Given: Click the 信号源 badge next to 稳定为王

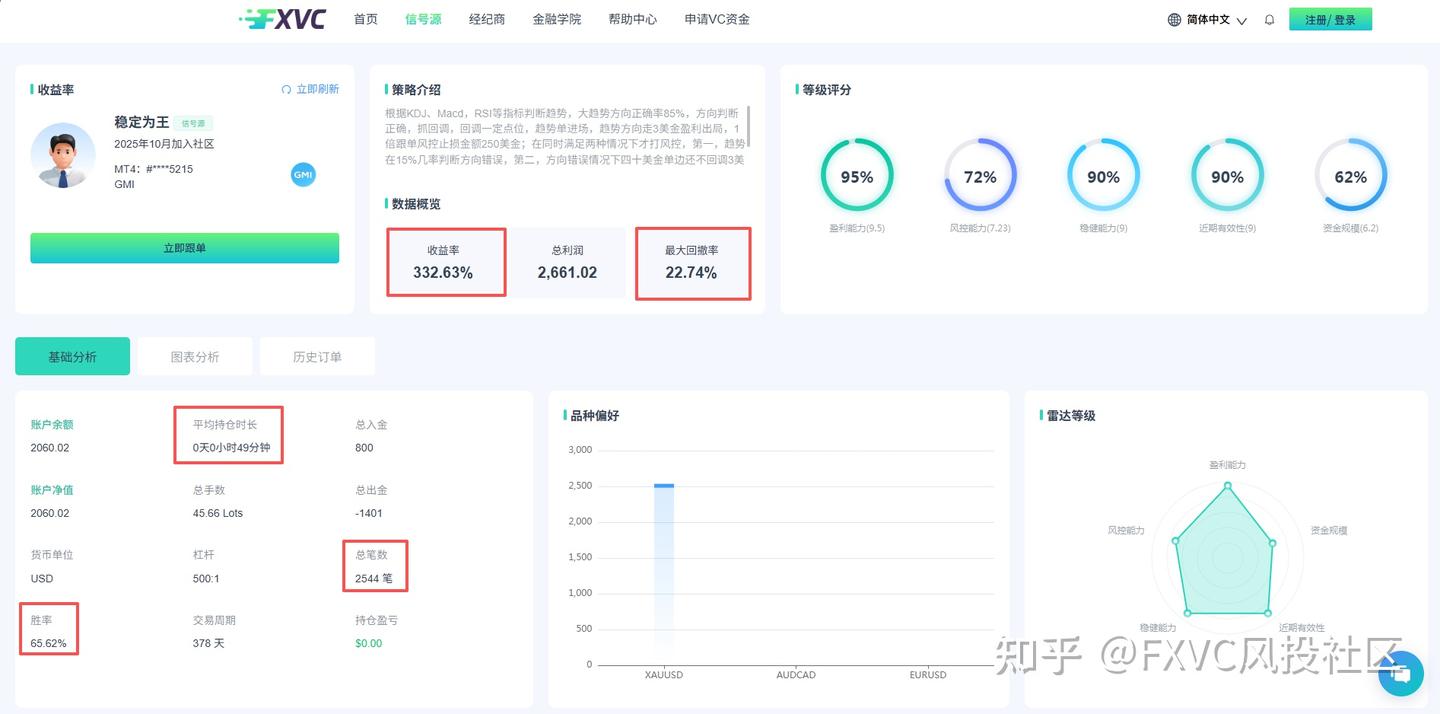Looking at the screenshot, I should pos(192,122).
